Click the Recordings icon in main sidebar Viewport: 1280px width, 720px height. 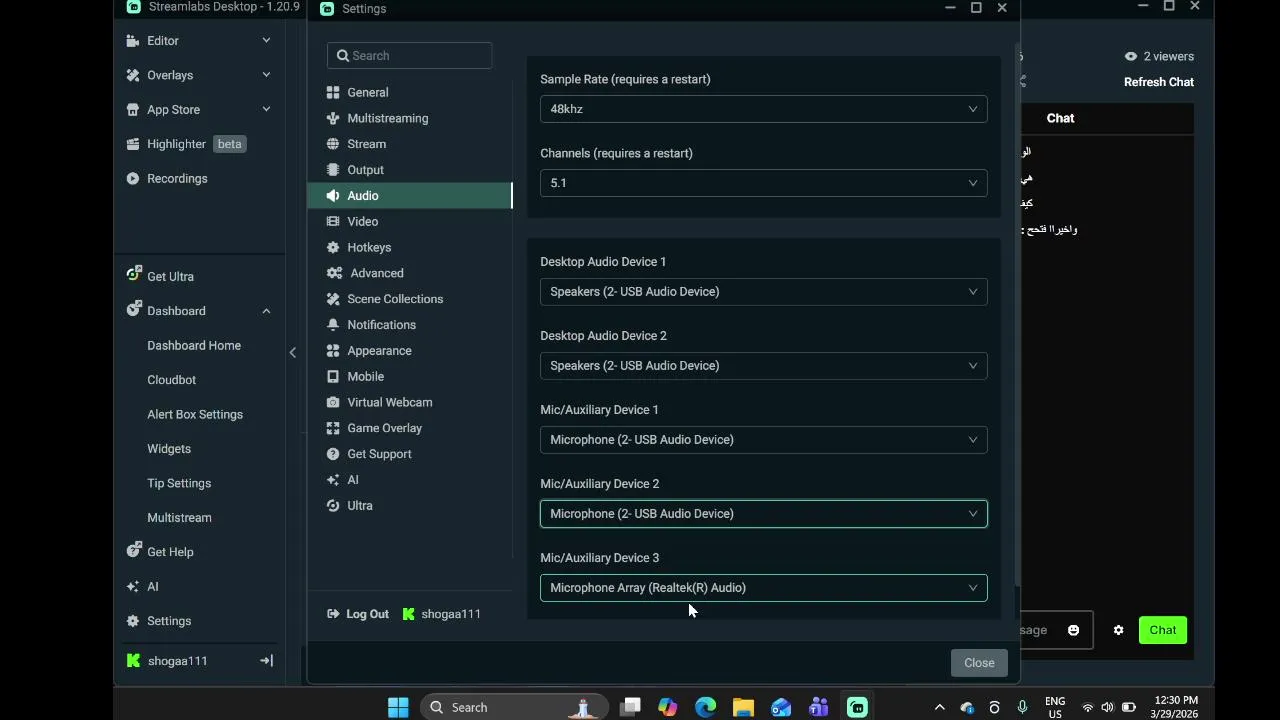133,178
